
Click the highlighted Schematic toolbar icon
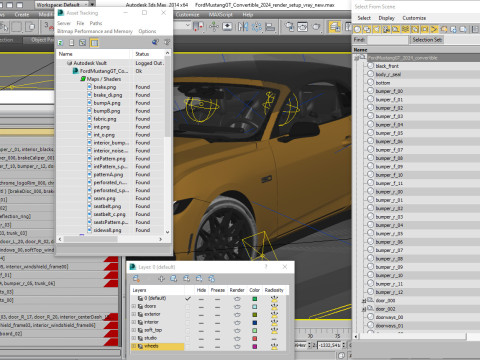(335, 27)
